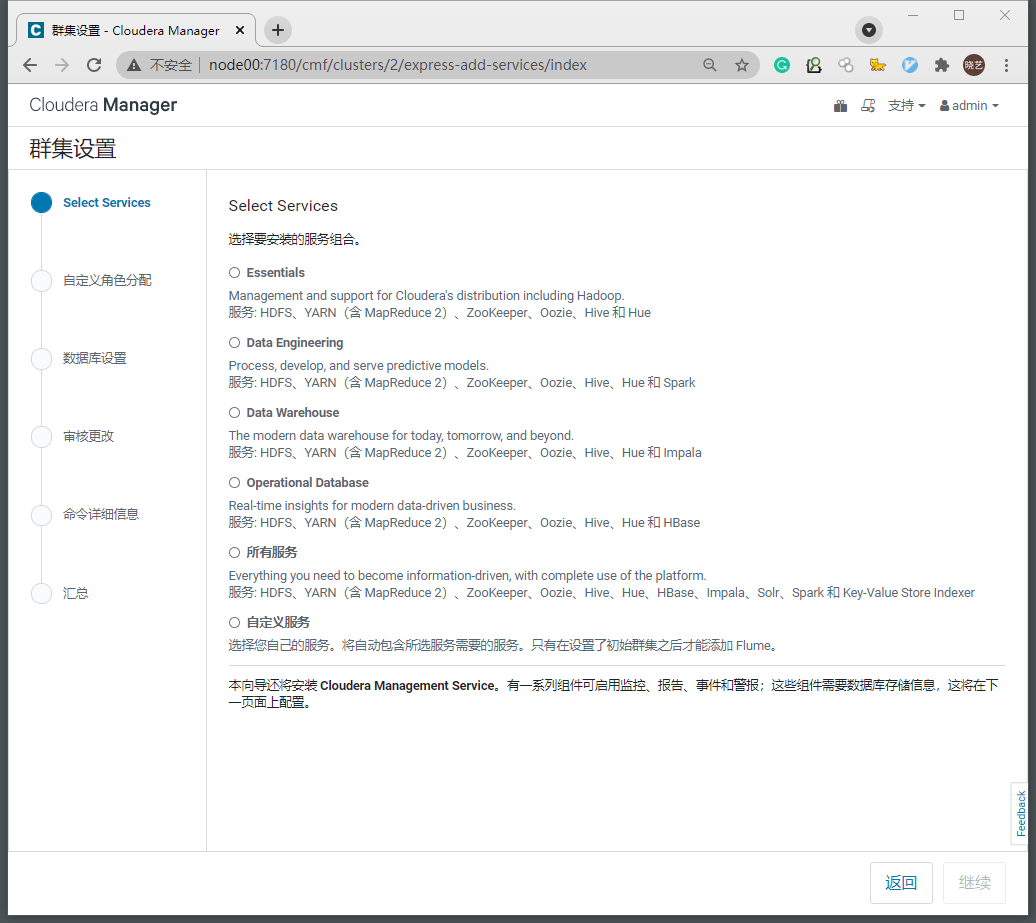Click the running commands icon in header
The width and height of the screenshot is (1036, 923).
click(868, 106)
